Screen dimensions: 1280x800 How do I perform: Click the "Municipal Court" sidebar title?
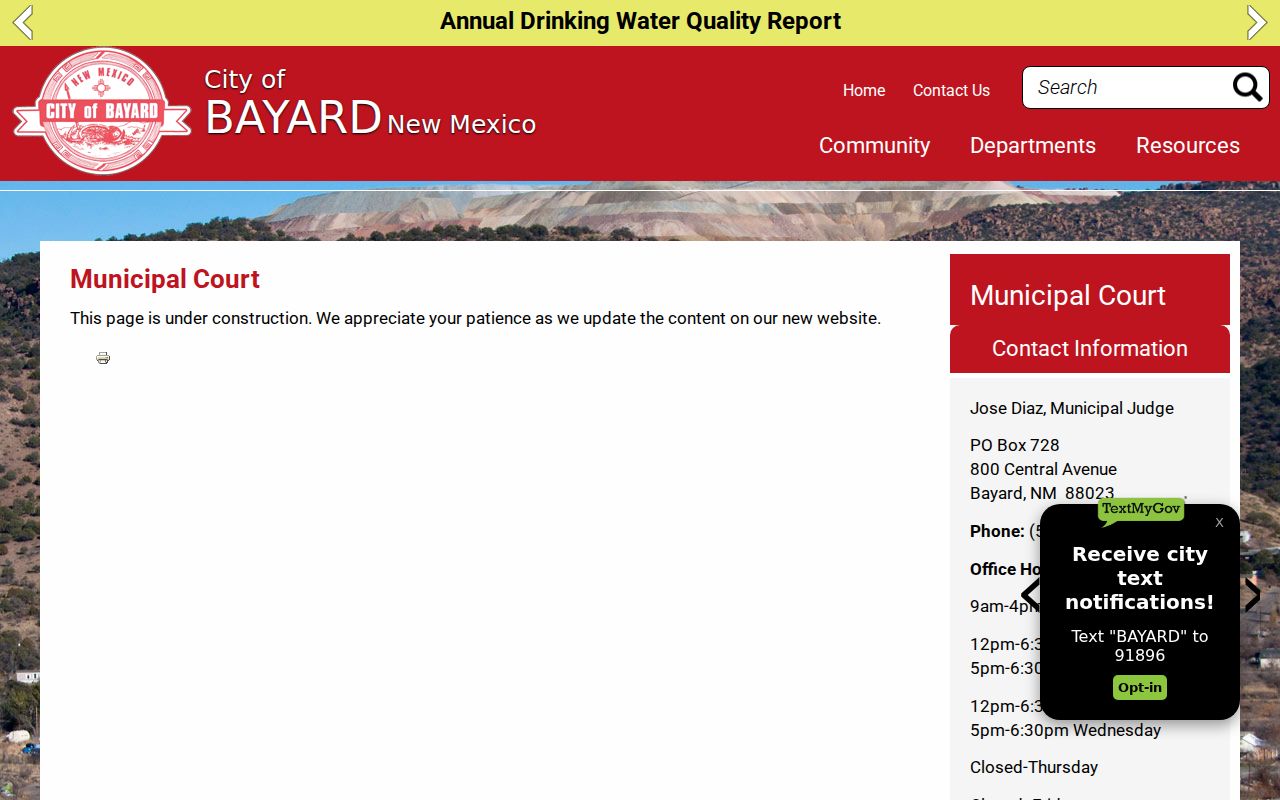tap(1068, 295)
